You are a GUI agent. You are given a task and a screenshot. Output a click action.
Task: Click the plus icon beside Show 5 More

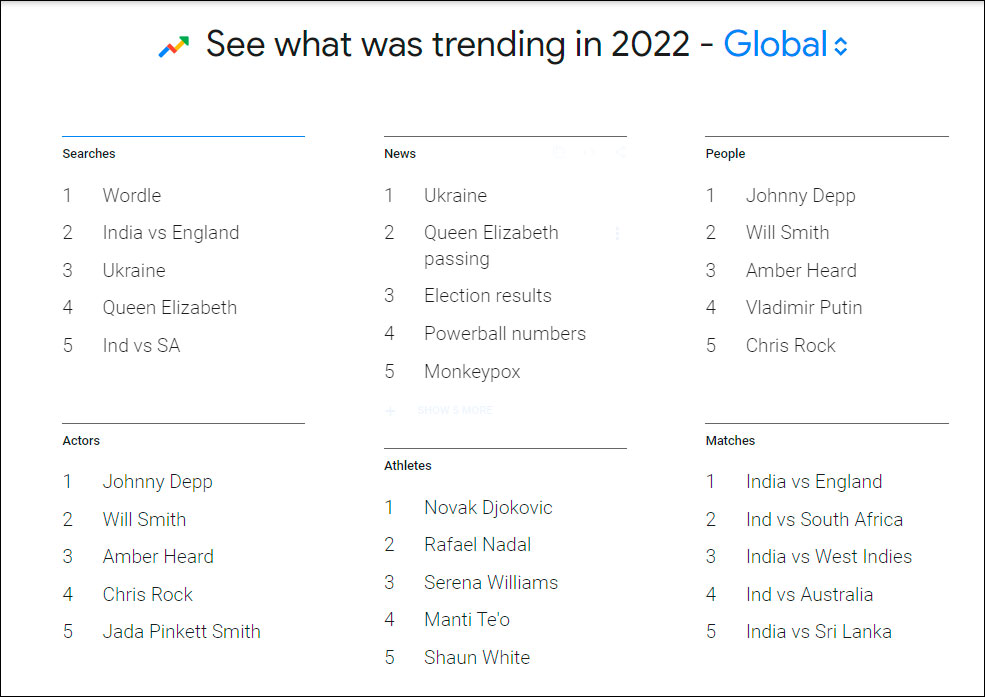pos(391,410)
